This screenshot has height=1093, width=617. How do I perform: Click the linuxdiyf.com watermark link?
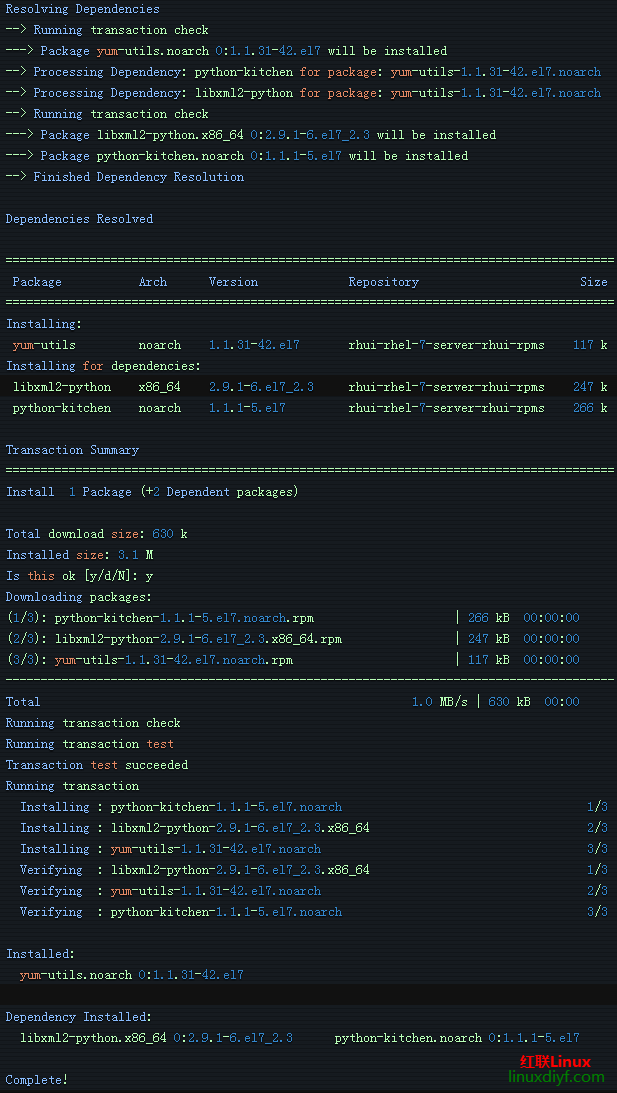pyautogui.click(x=556, y=1077)
